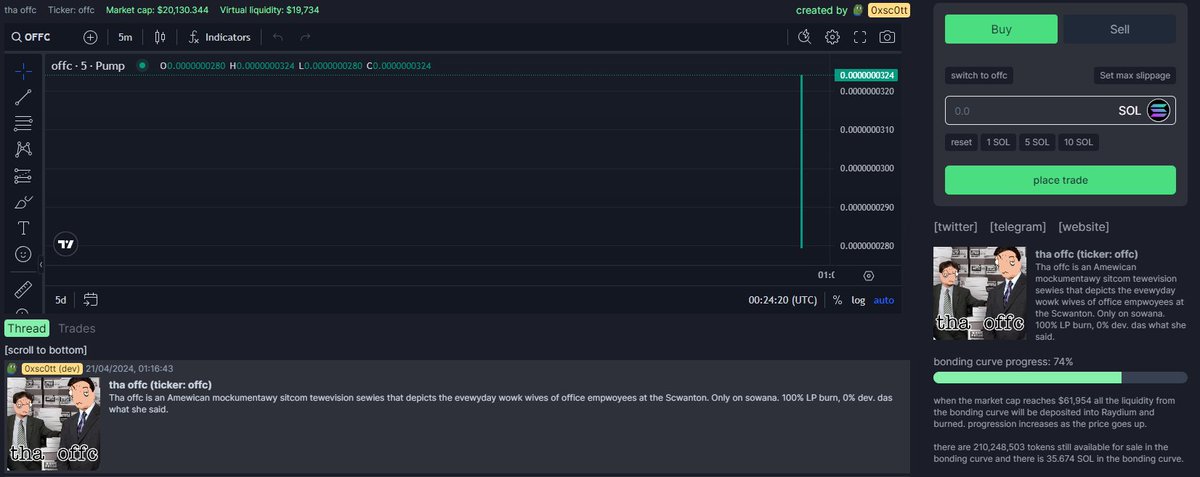The width and height of the screenshot is (1200, 477).
Task: Choose the XABCD pattern tool
Action: (23, 149)
